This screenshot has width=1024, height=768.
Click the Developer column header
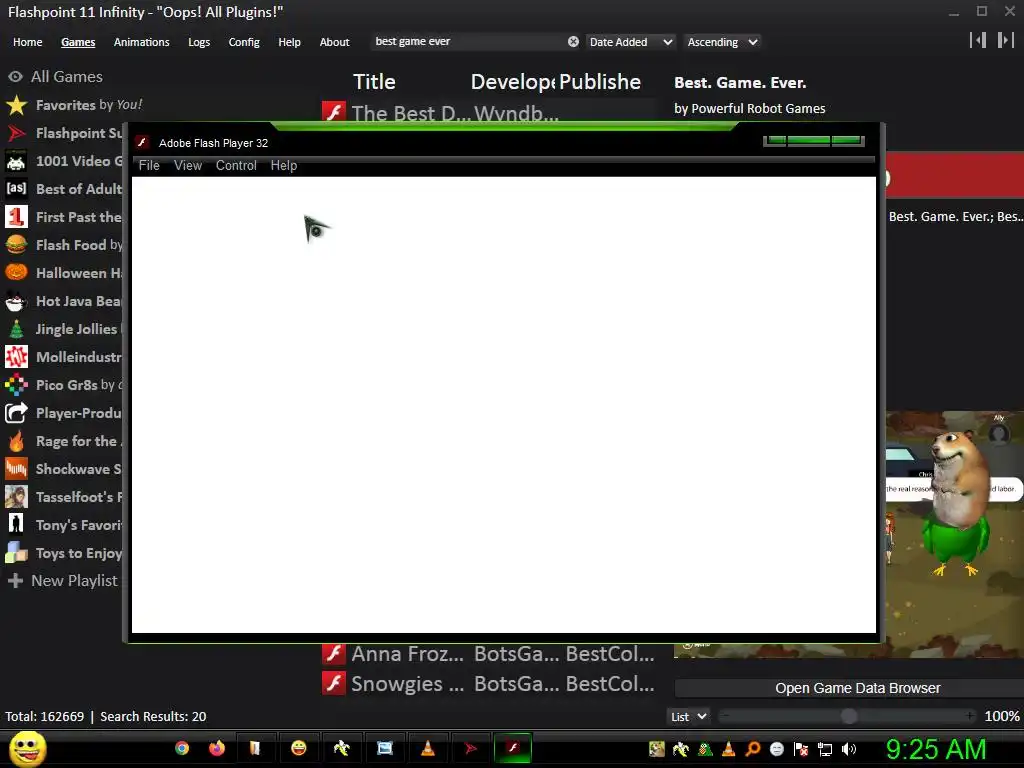coord(513,82)
